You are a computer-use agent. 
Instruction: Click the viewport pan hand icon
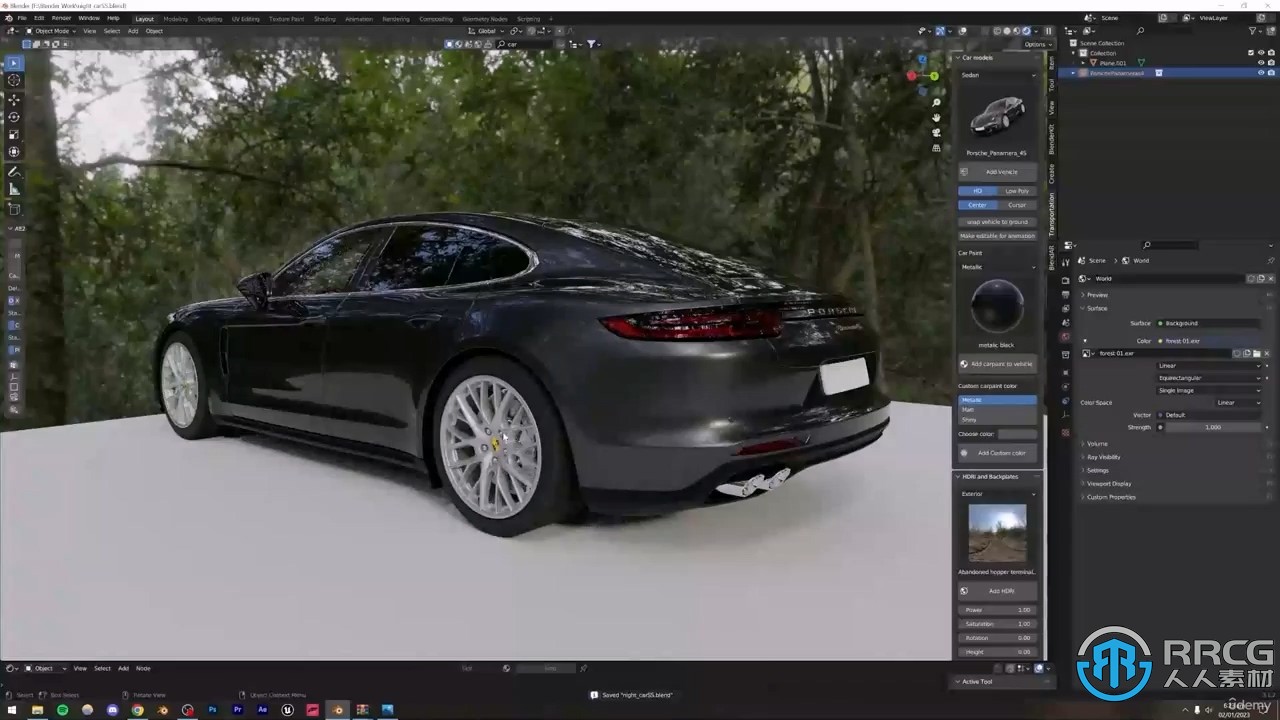pos(936,118)
